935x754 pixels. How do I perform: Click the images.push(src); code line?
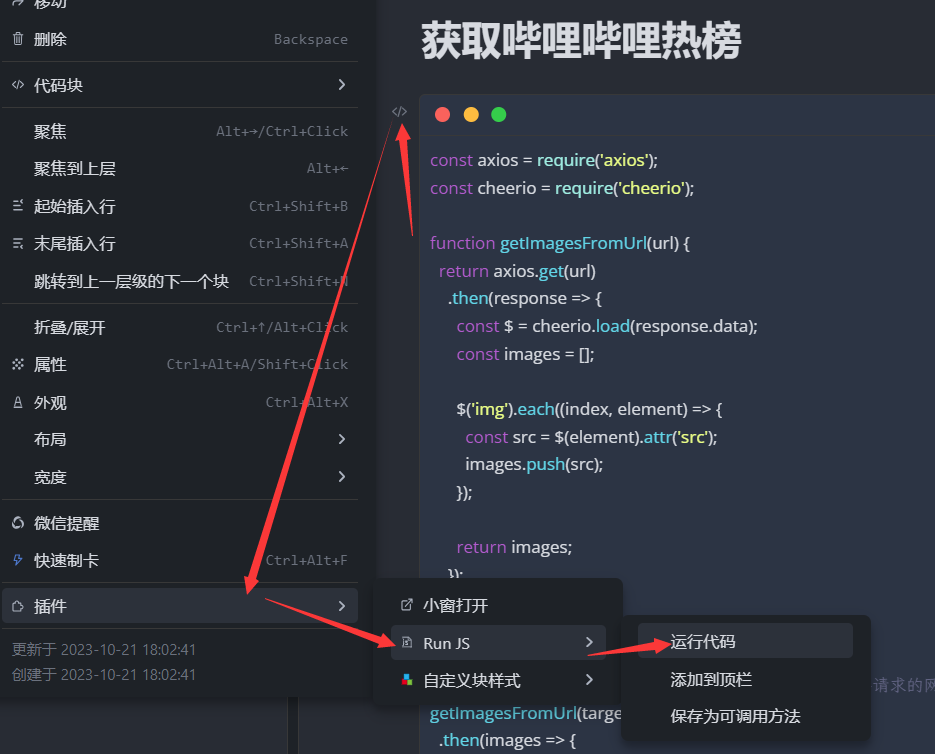click(534, 464)
